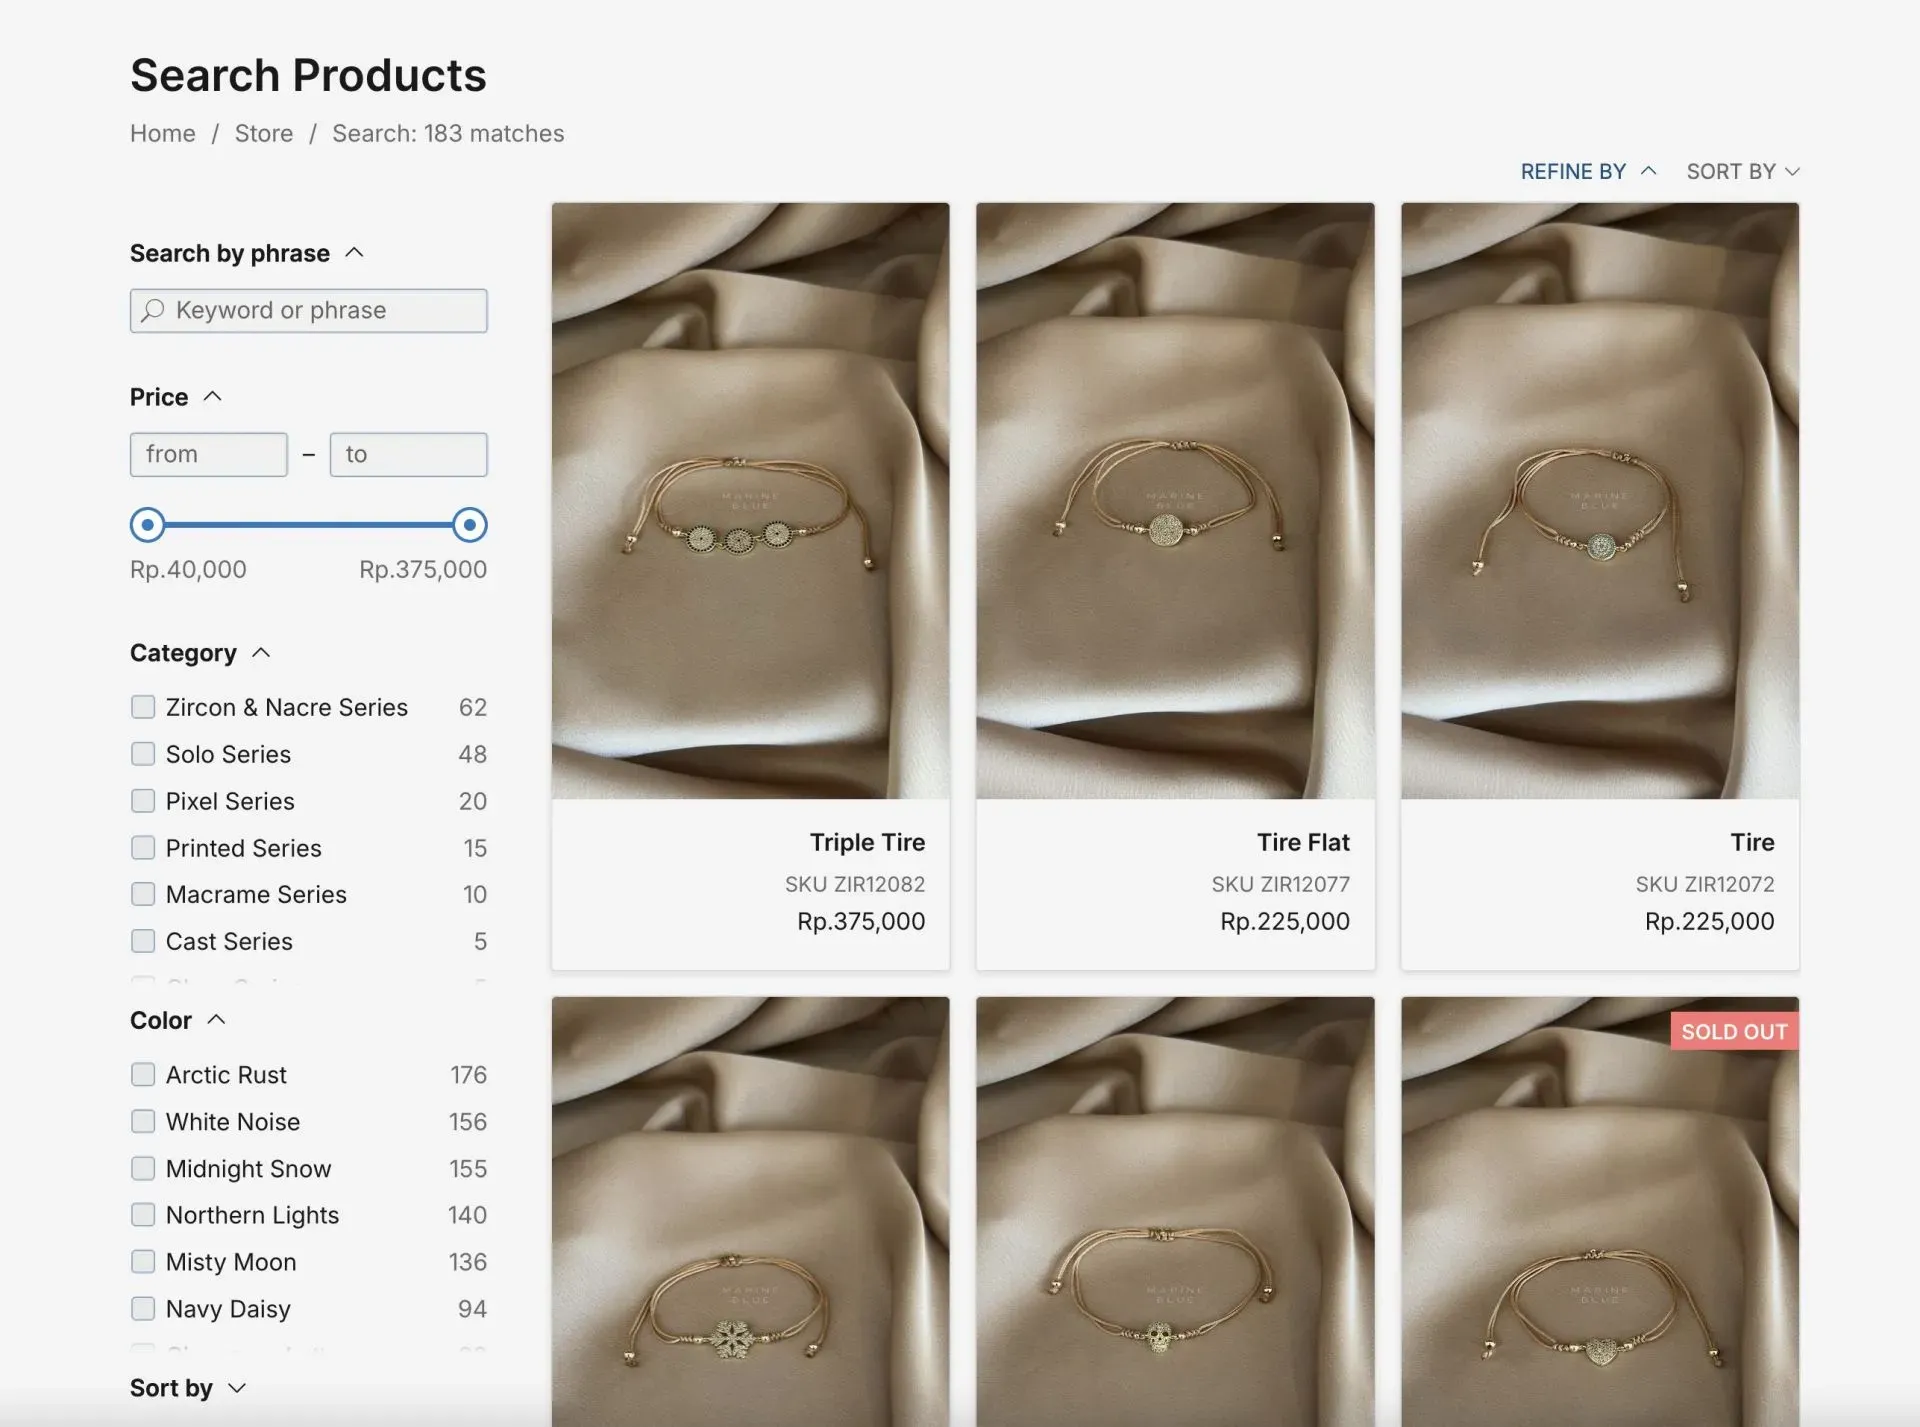1920x1427 pixels.
Task: Open the snowflake charm bracelet image
Action: coord(751,1212)
